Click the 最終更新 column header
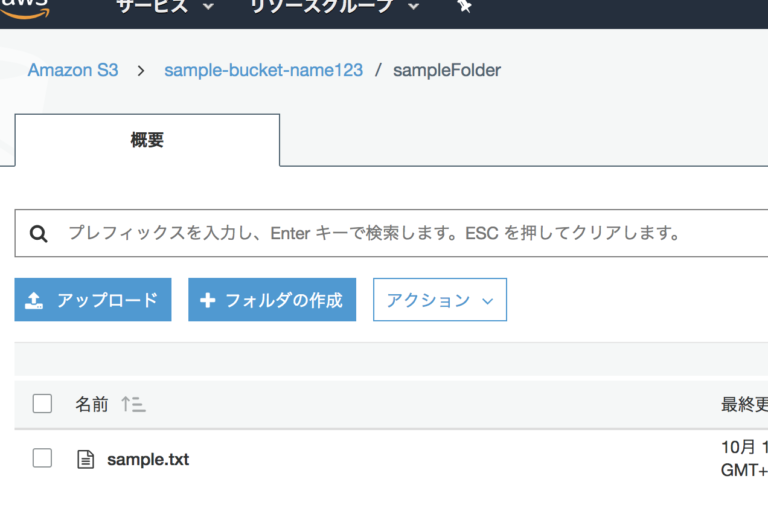Image resolution: width=768 pixels, height=505 pixels. pos(744,404)
